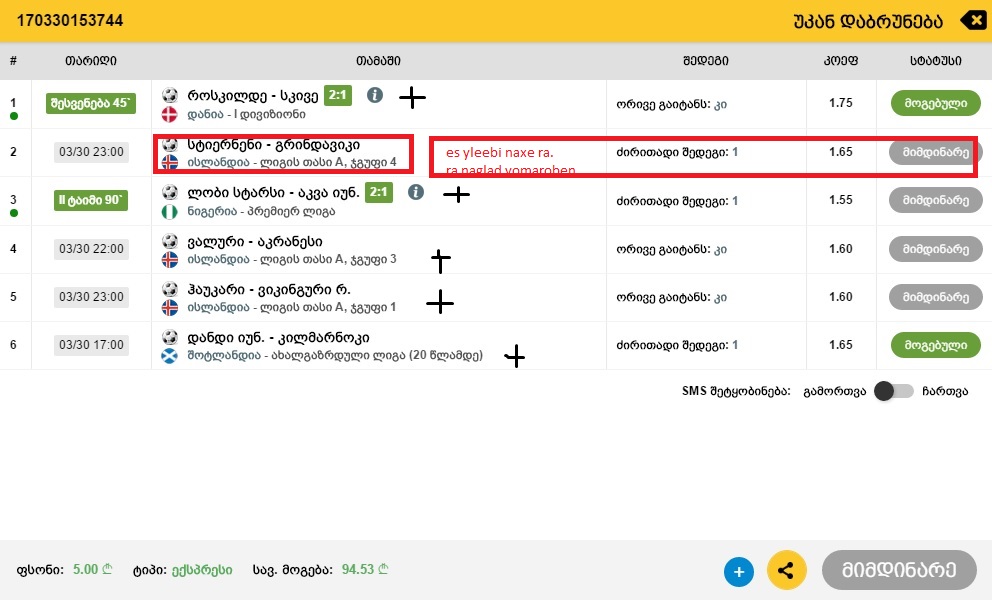Click the თამაში column header

coord(378,61)
